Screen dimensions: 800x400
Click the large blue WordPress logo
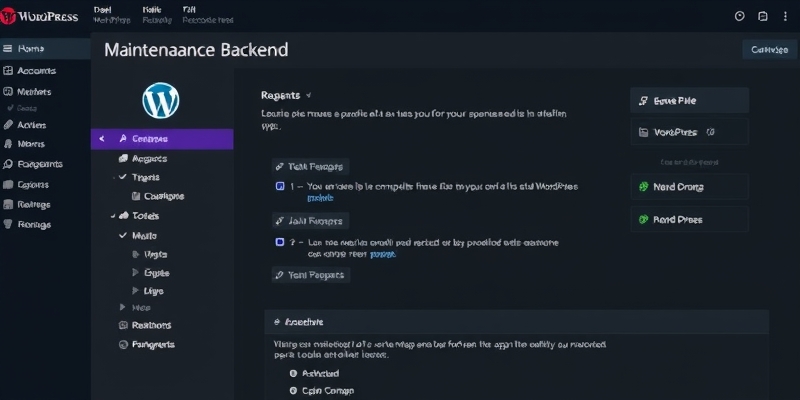(x=161, y=100)
